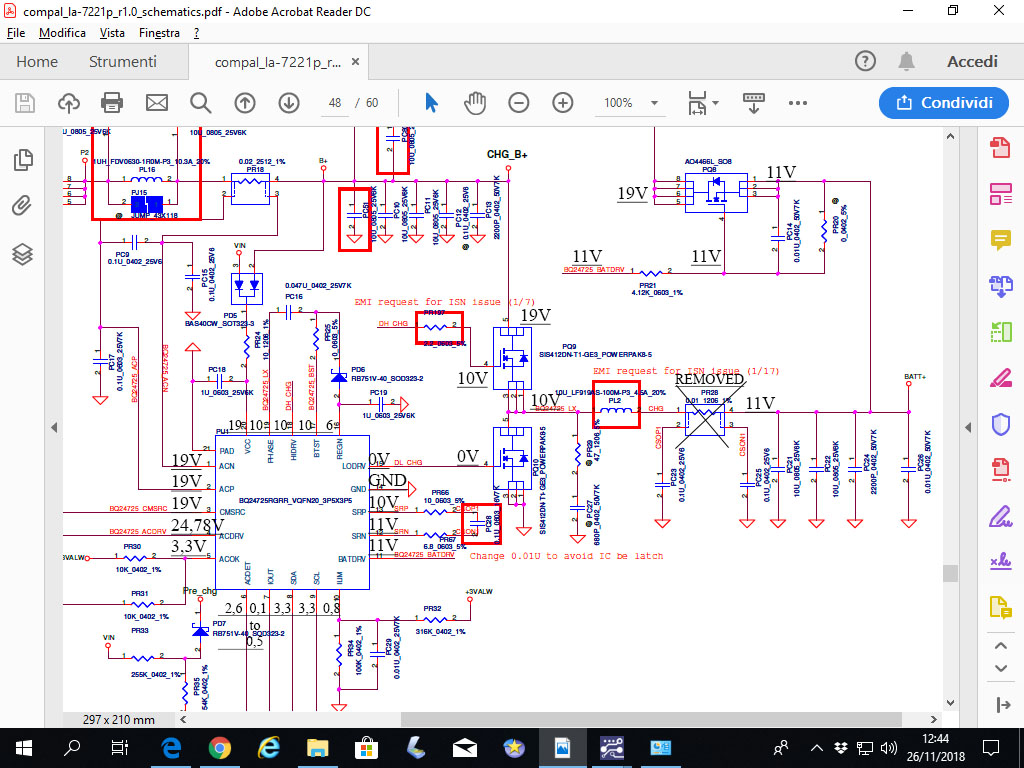Expand the fit page options dropdown

(717, 103)
